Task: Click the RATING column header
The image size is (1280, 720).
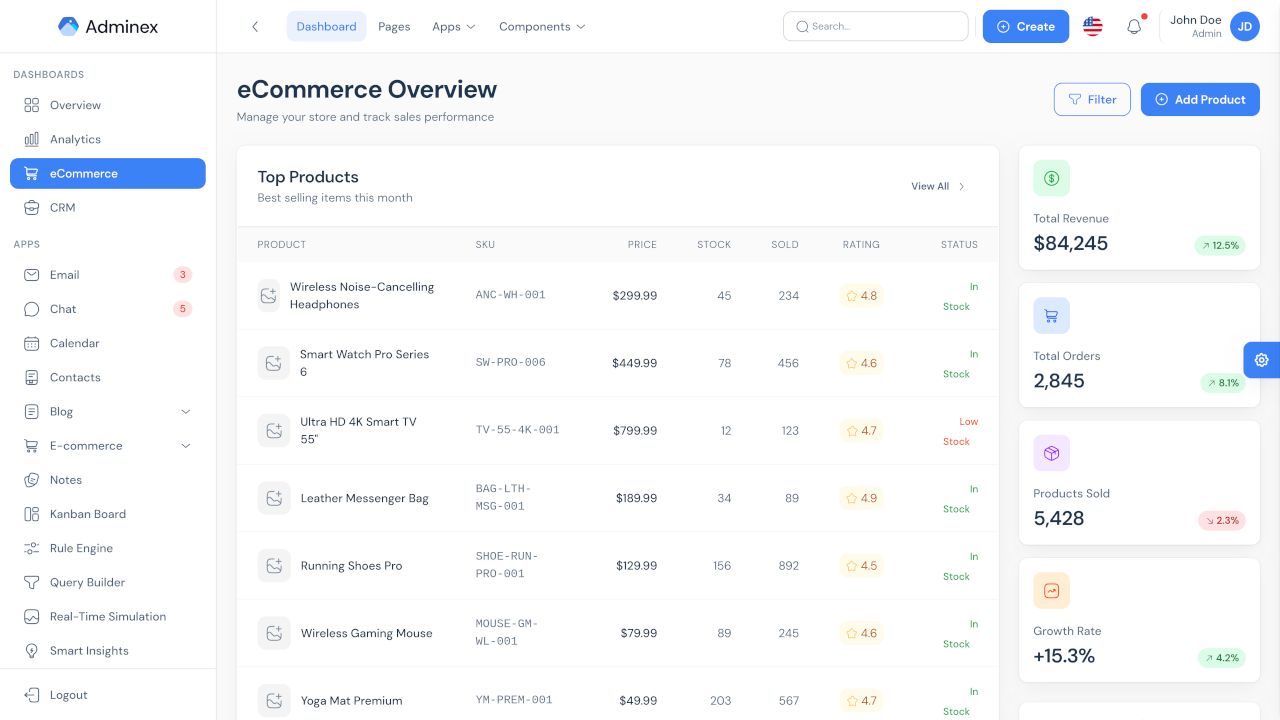Action: (861, 244)
